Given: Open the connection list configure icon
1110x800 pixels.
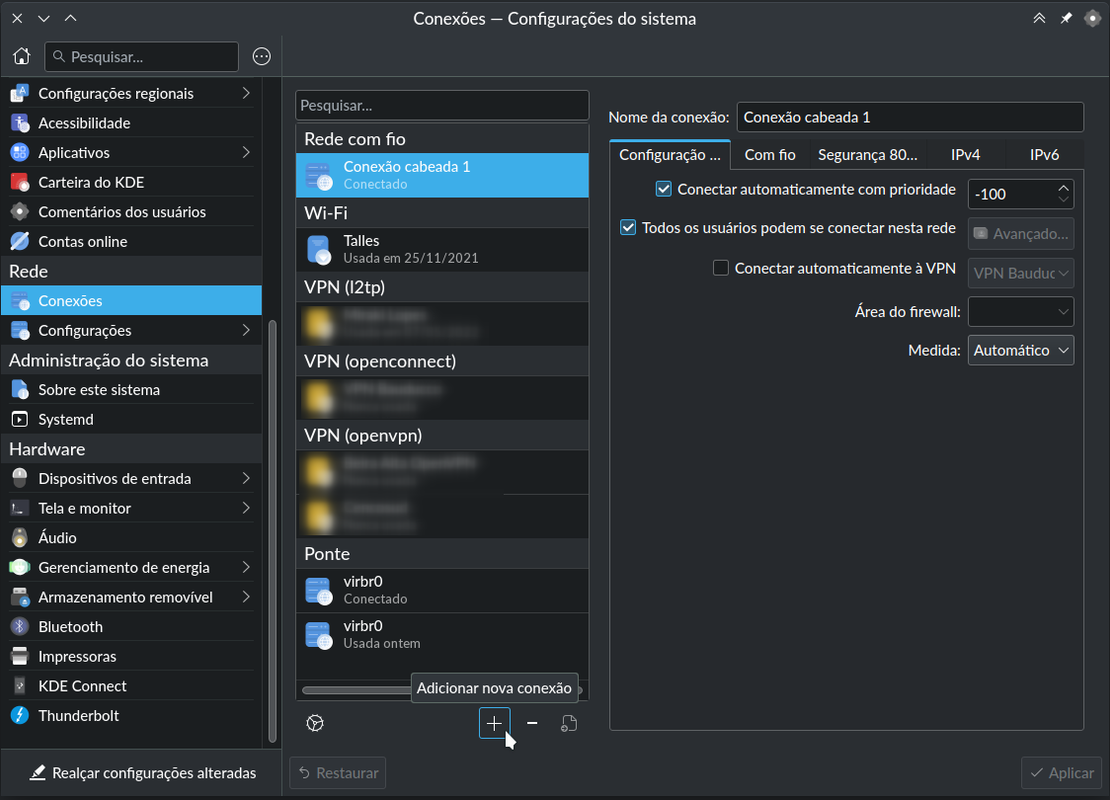Looking at the screenshot, I should coord(315,723).
